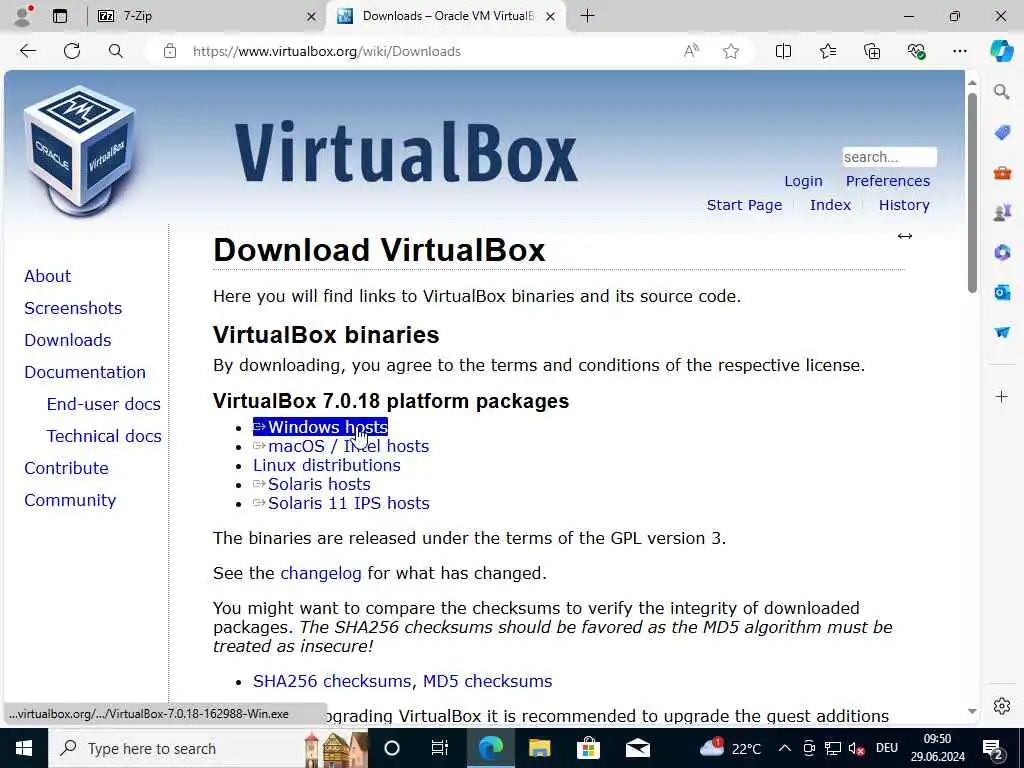Open Technical docs in the left navigation
This screenshot has height=768, width=1024.
[104, 436]
